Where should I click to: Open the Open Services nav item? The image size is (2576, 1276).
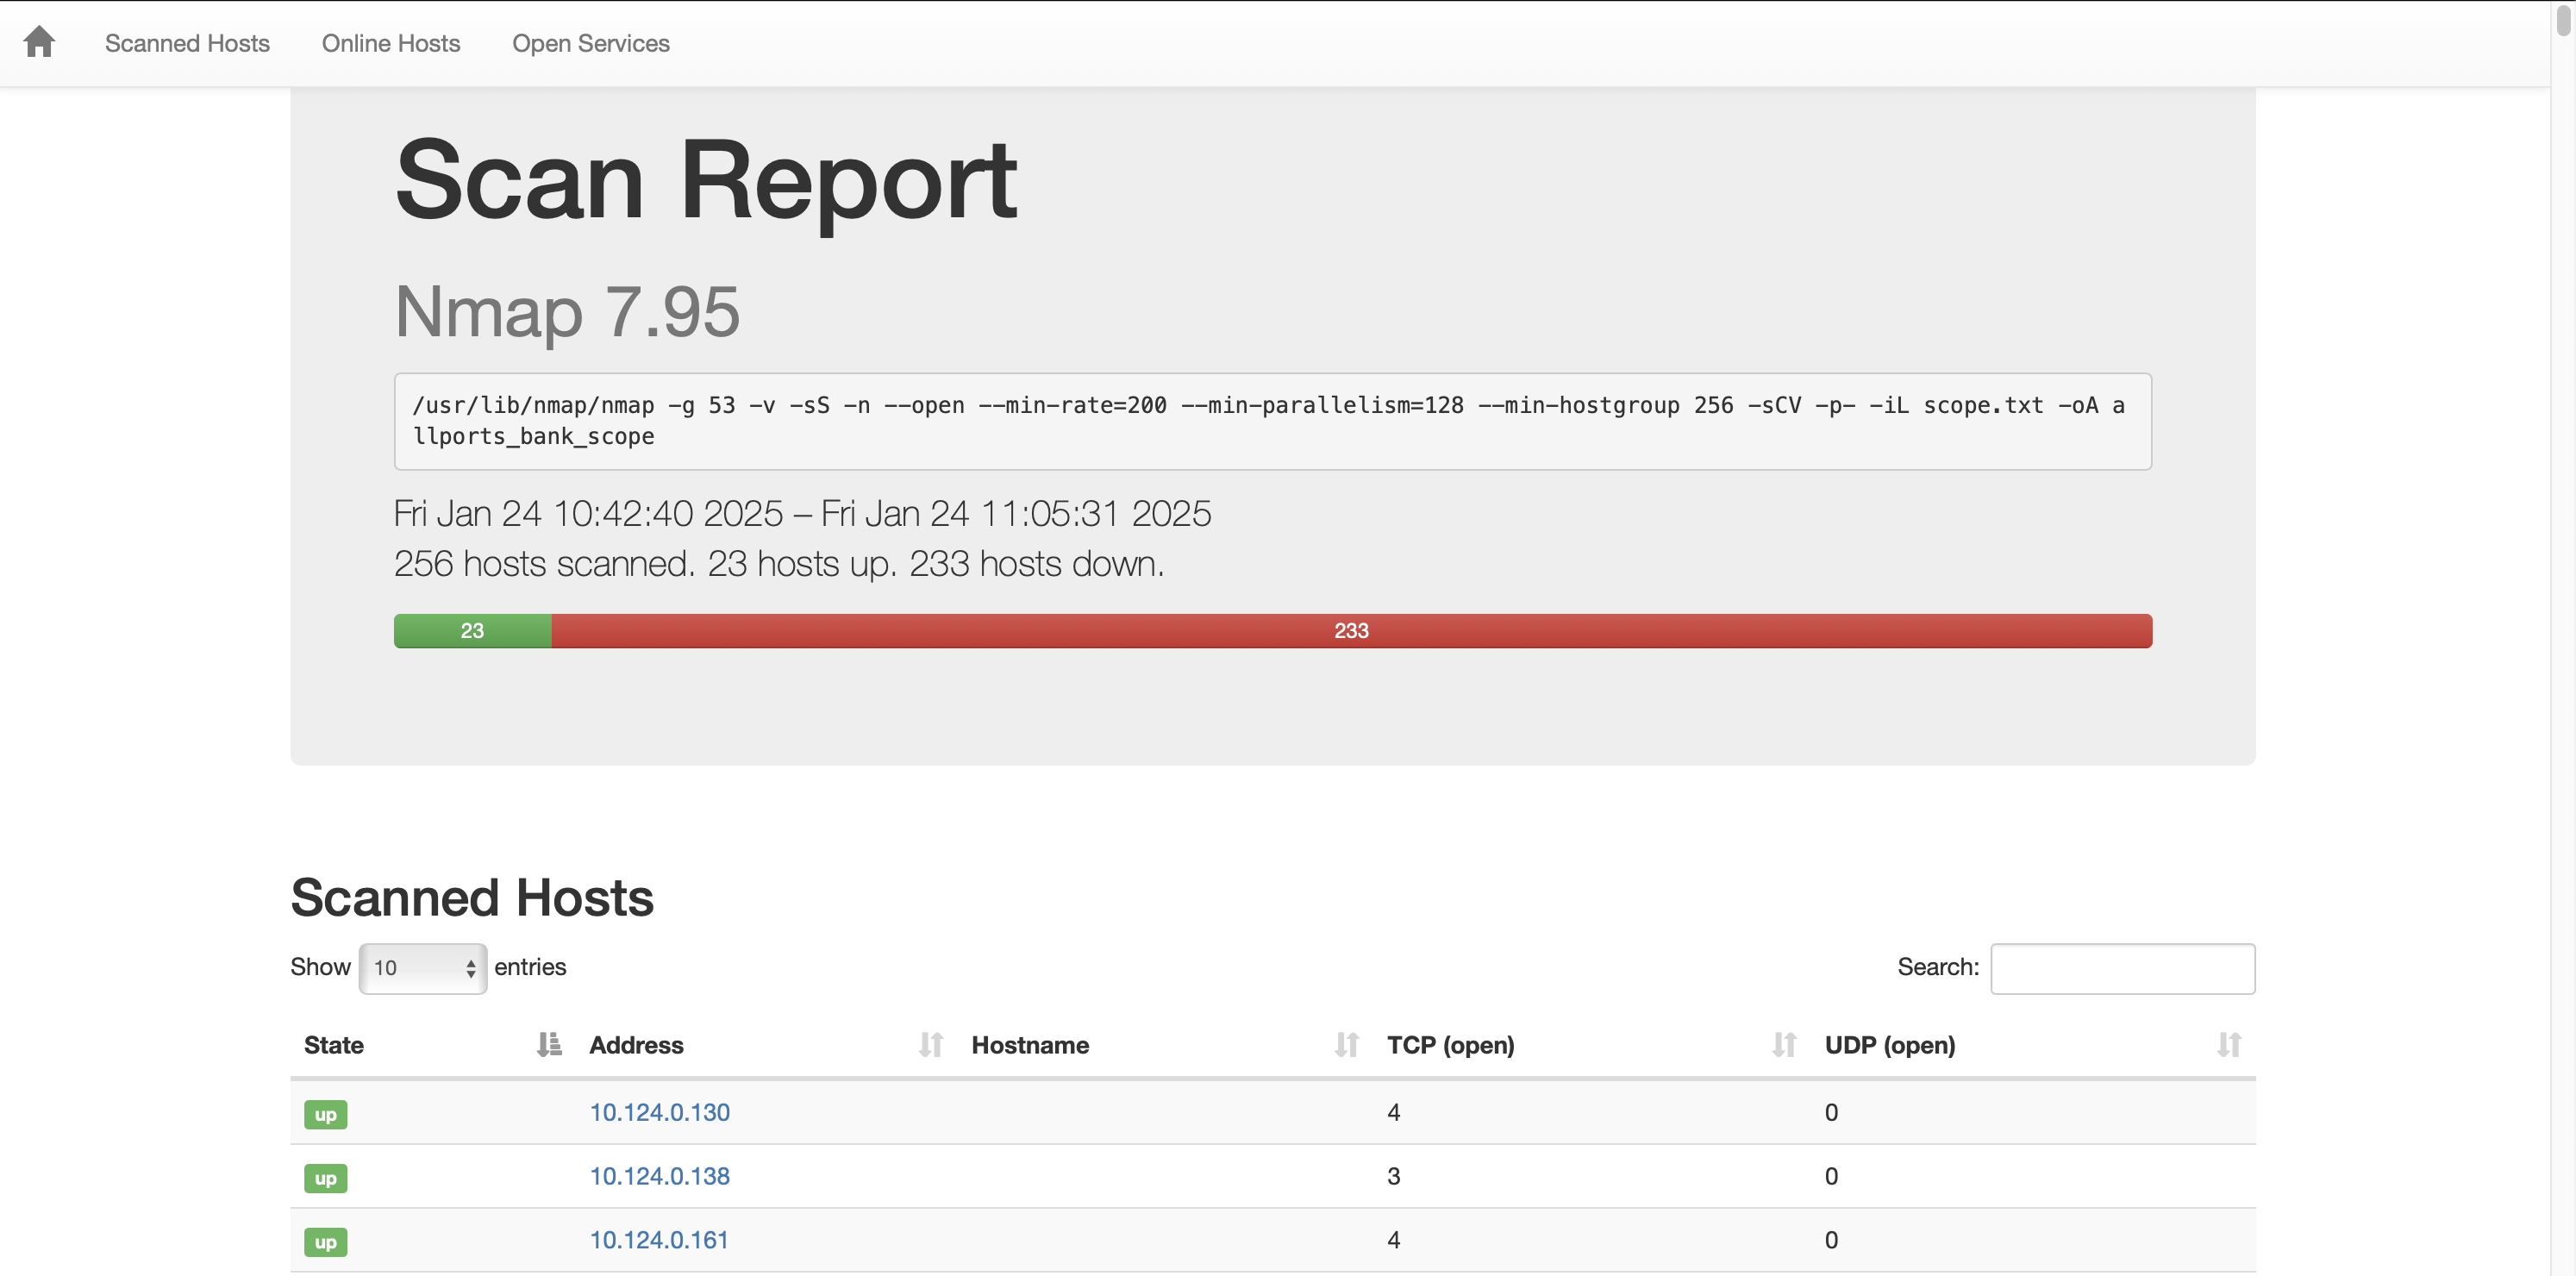(591, 43)
